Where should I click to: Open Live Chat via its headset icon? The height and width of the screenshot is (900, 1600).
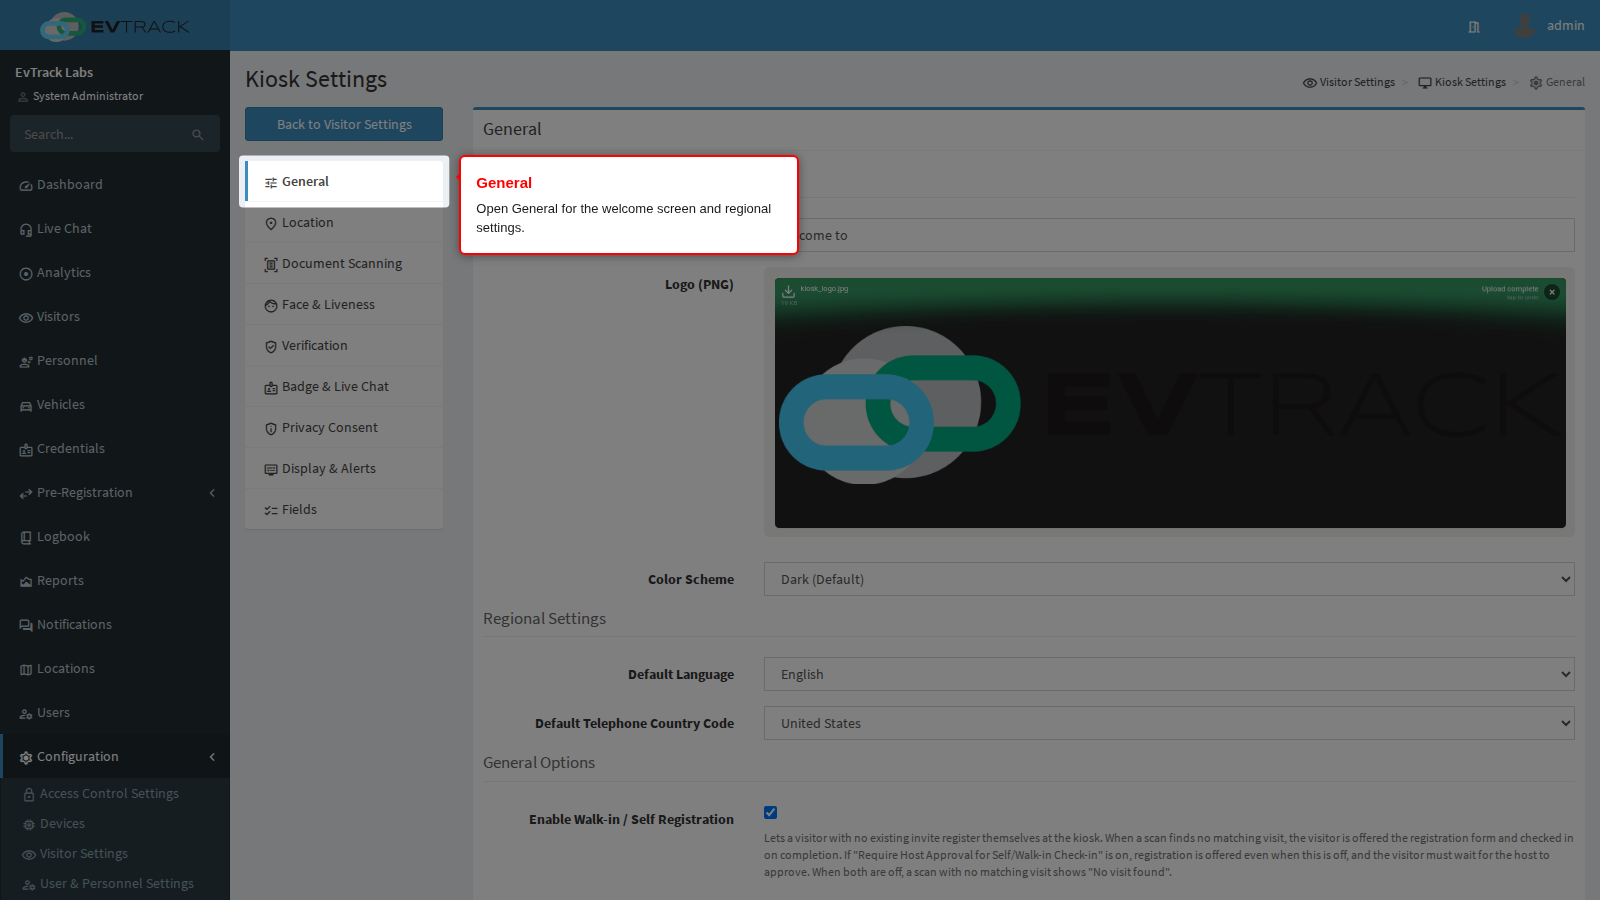coord(26,230)
